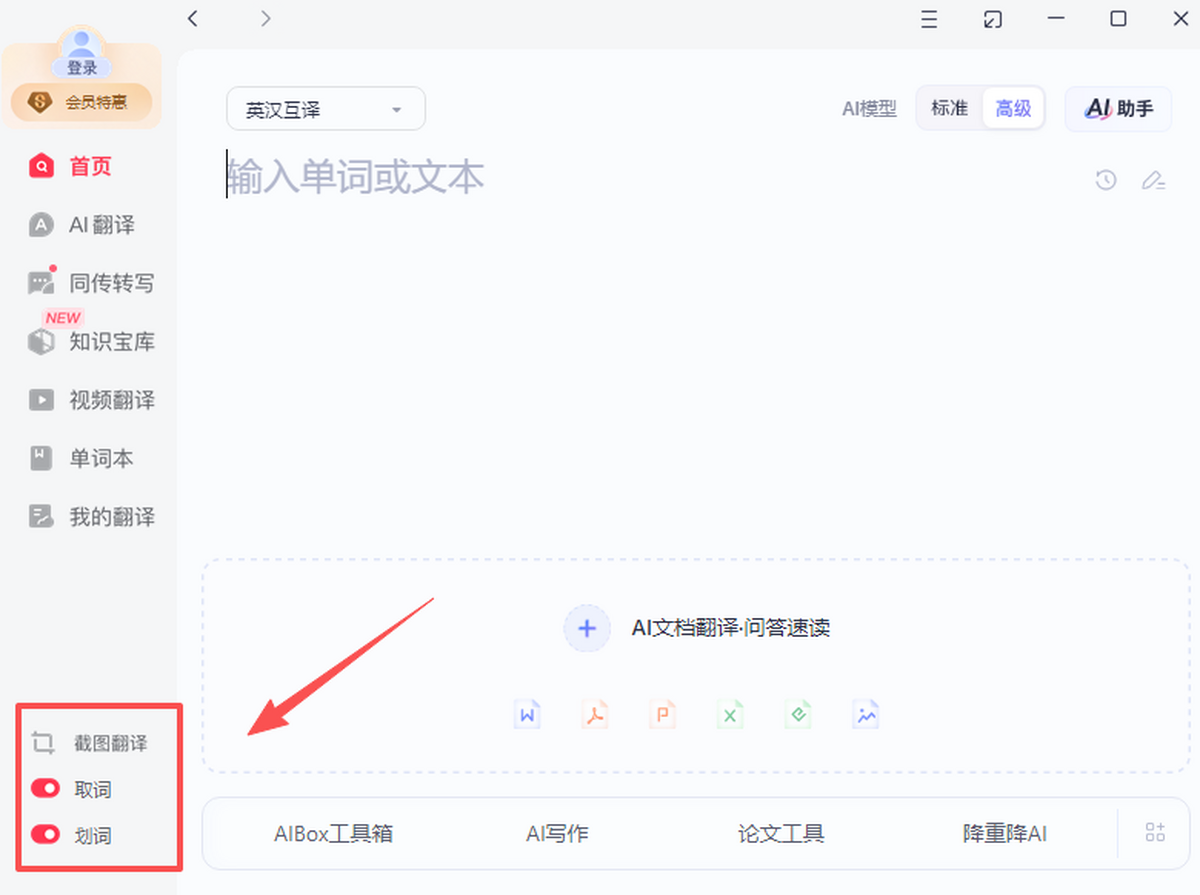Select the 标准 AI model option
The height and width of the screenshot is (895, 1200).
click(949, 108)
